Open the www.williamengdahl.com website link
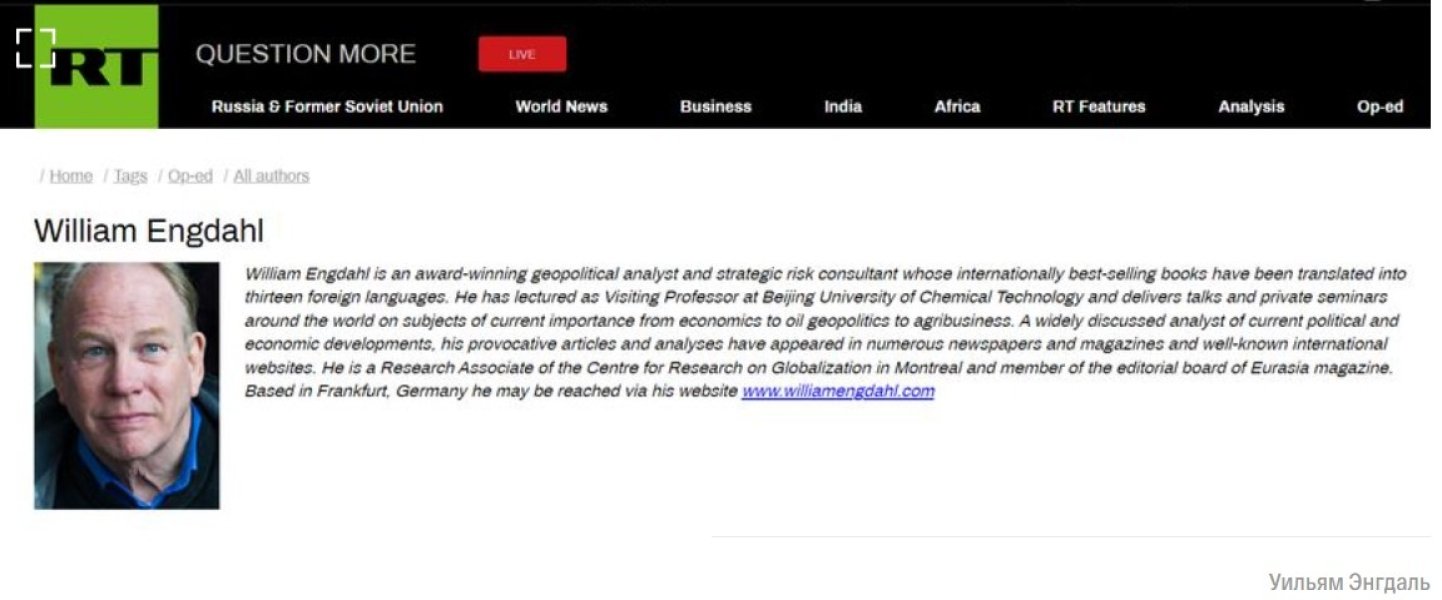The image size is (1442, 600). click(837, 391)
